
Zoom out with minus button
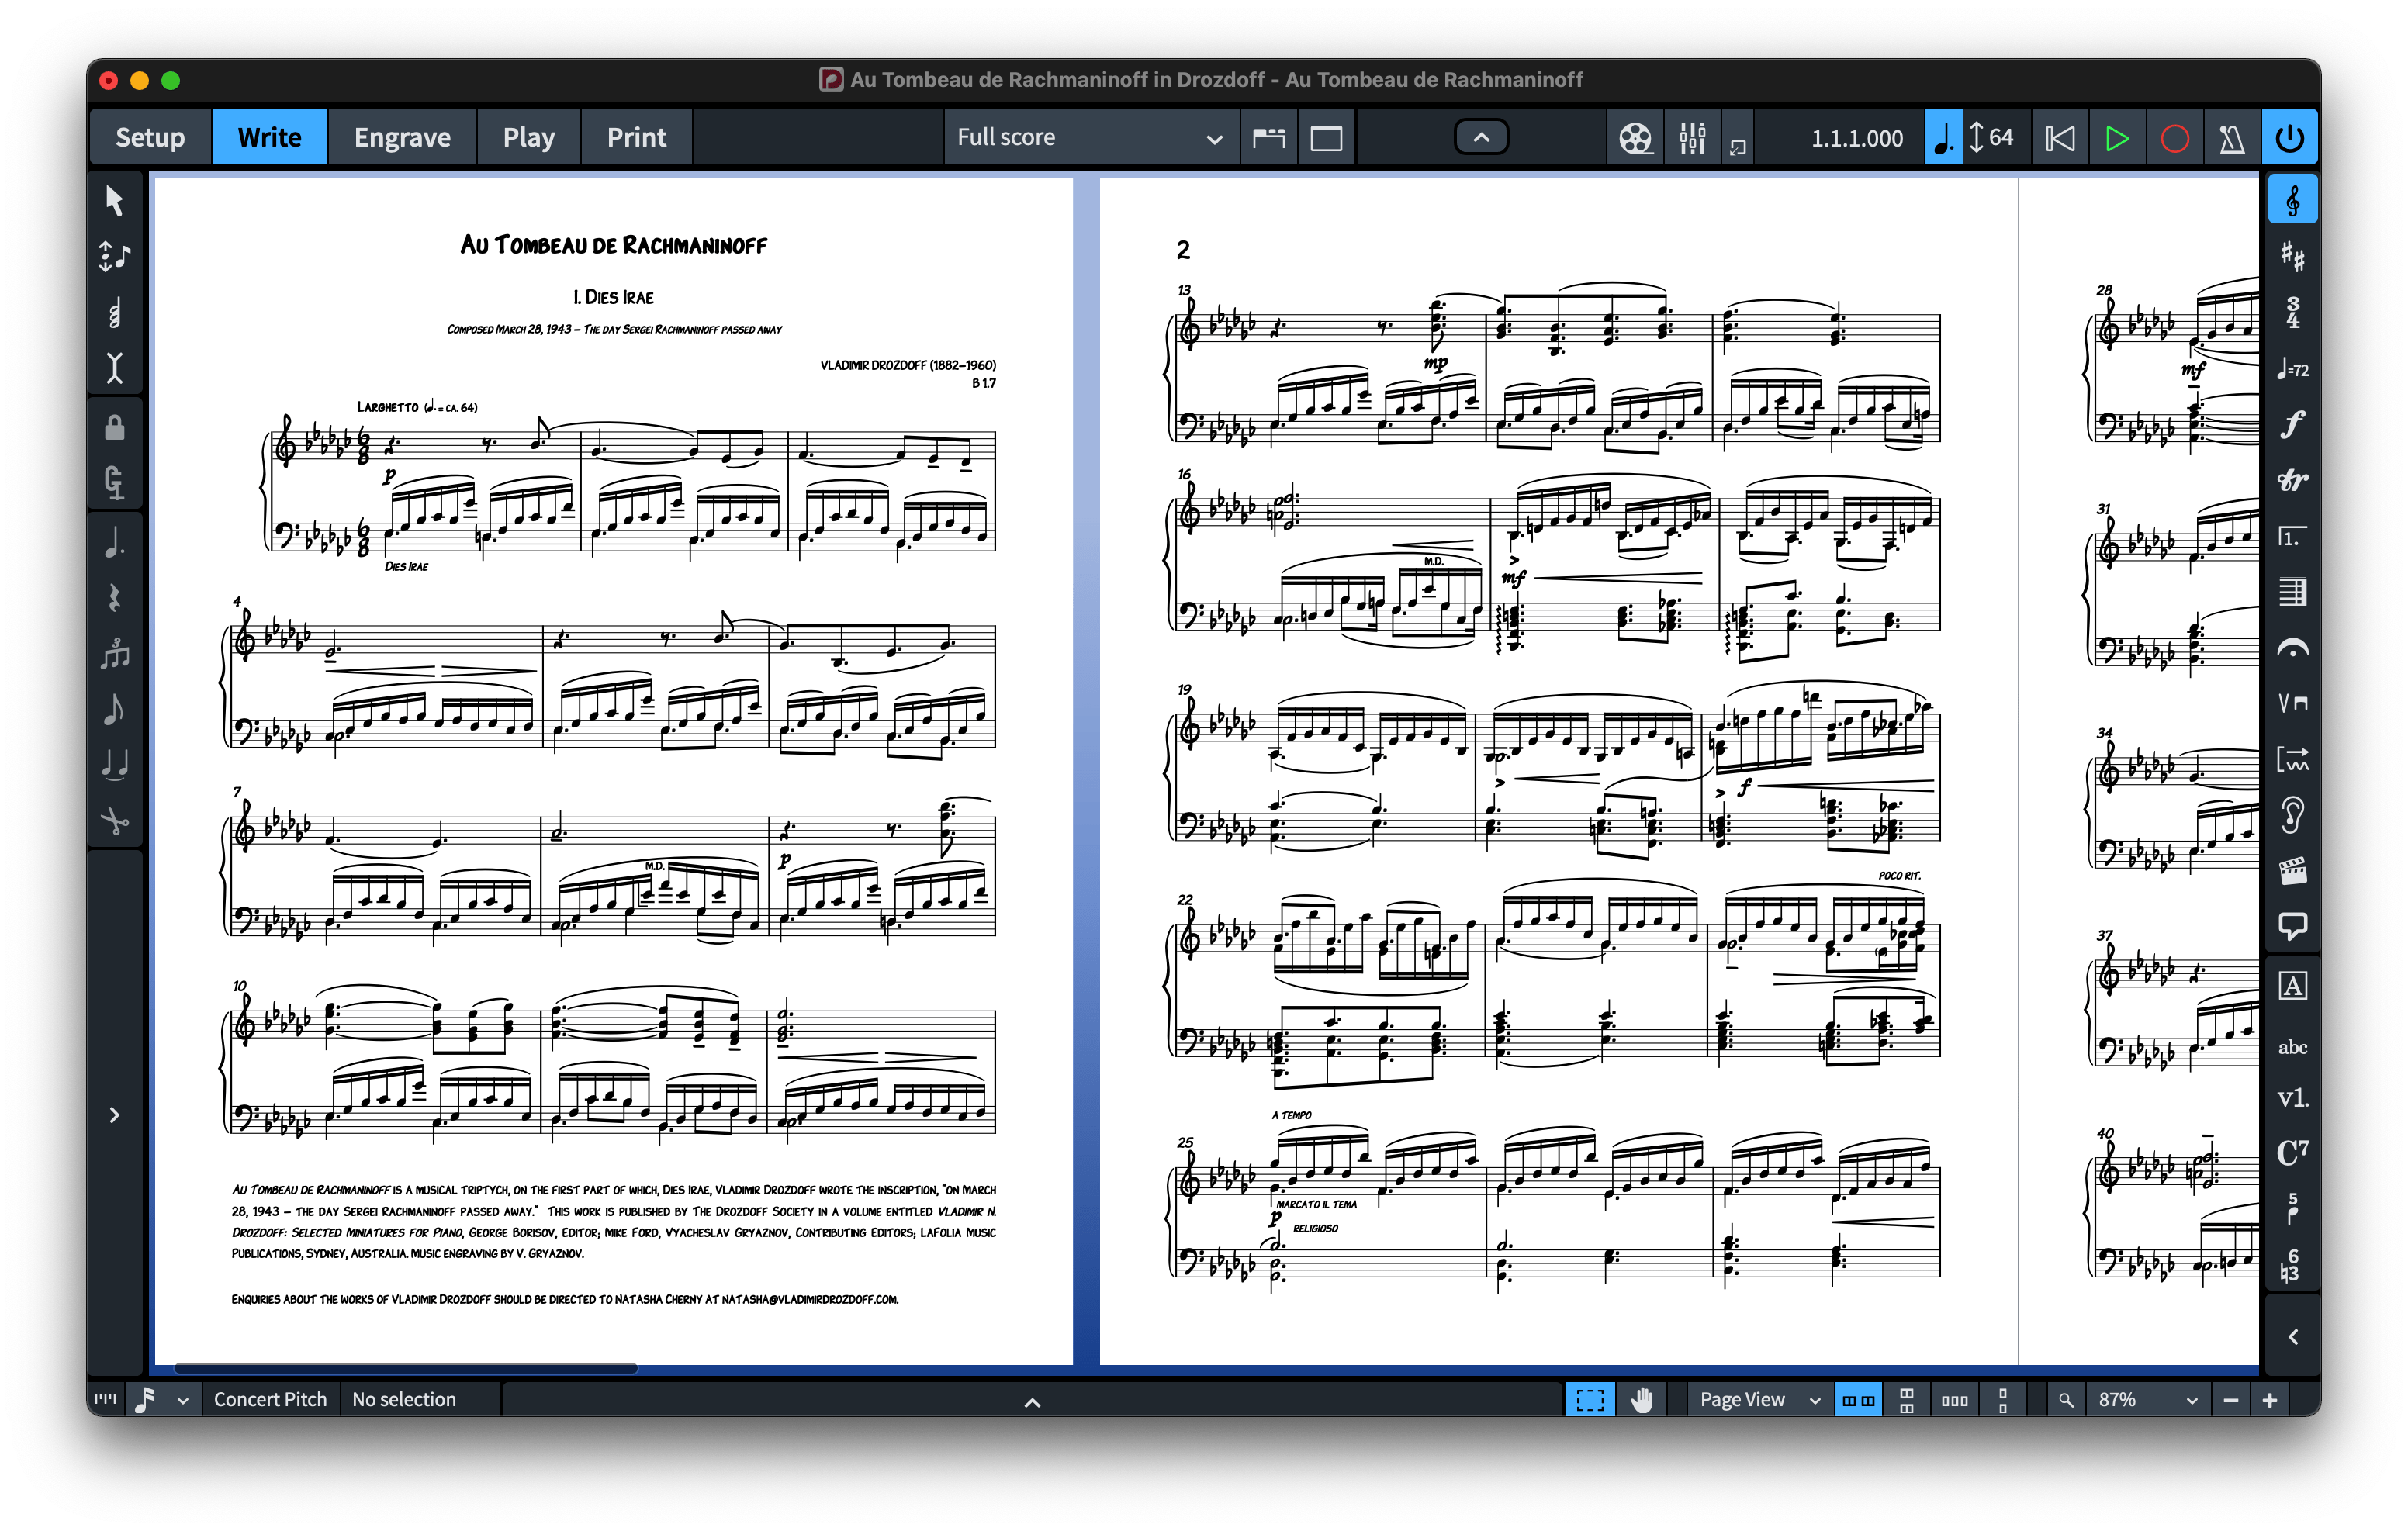pyautogui.click(x=2230, y=1400)
